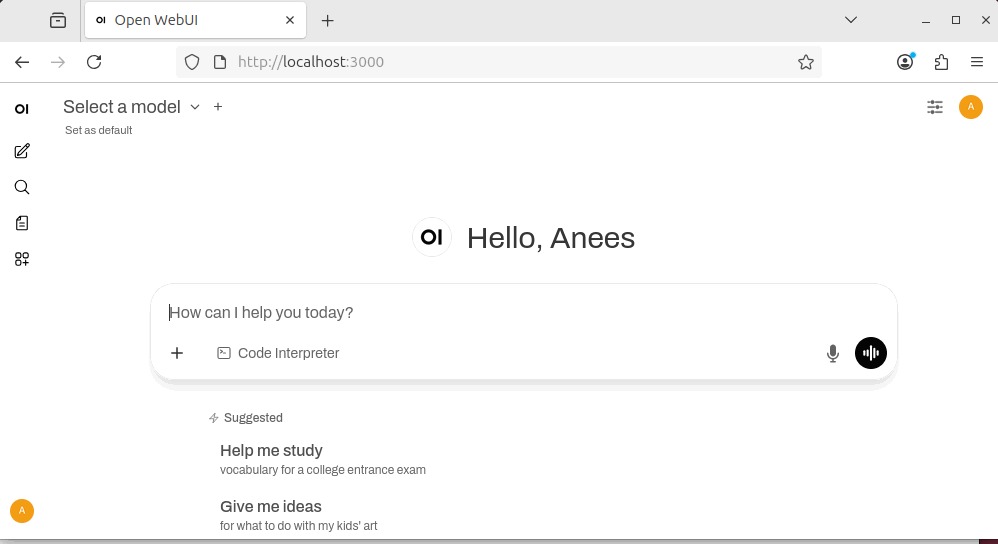Toggle the Code Interpreter option
Image resolution: width=998 pixels, height=544 pixels.
[x=278, y=353]
